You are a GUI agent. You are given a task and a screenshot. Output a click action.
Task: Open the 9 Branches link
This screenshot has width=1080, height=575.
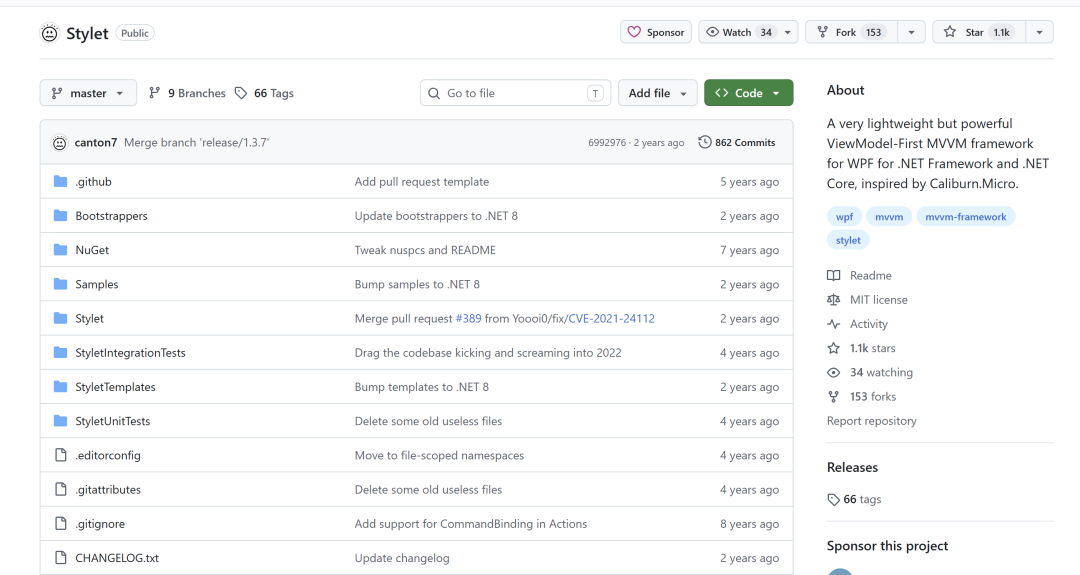(x=187, y=93)
